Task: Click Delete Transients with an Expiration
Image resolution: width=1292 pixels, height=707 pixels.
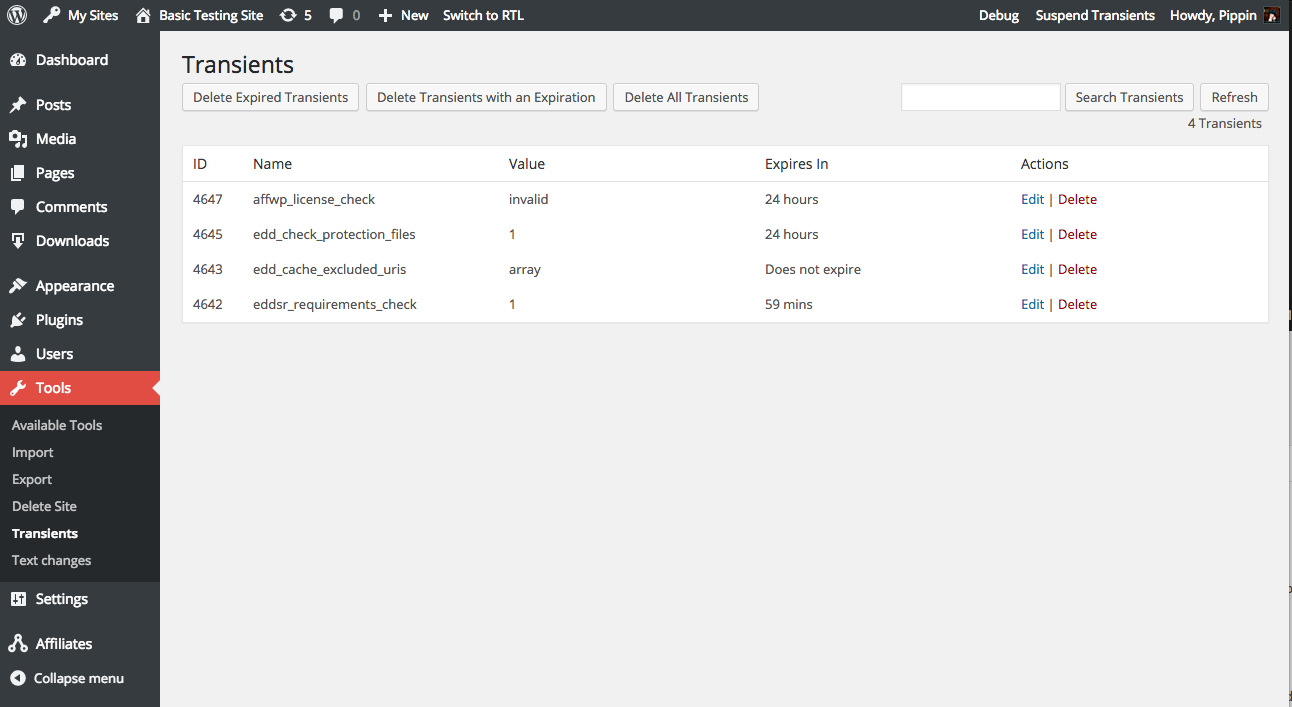Action: [486, 97]
